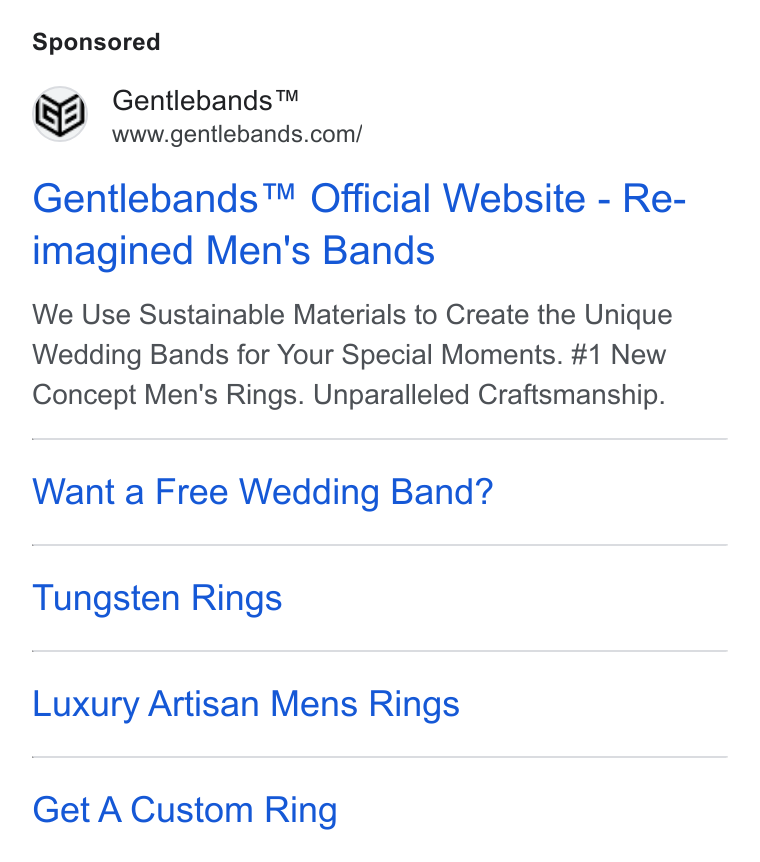Click the Sponsored label

coord(96,42)
